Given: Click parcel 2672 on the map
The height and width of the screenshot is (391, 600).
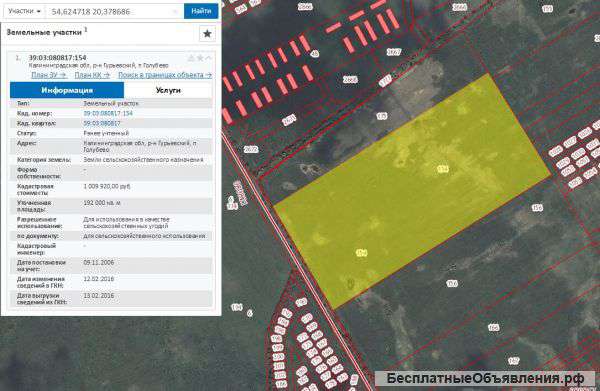Looking at the screenshot, I should [251, 149].
